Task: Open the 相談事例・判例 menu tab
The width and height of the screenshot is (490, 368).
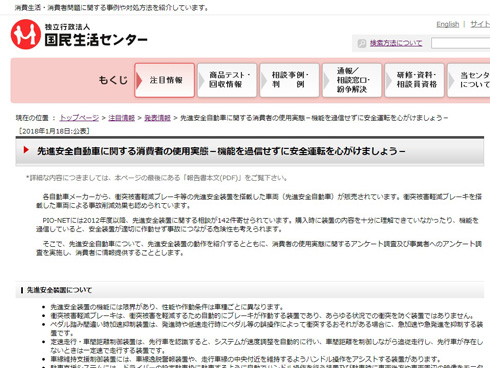Action: click(289, 80)
